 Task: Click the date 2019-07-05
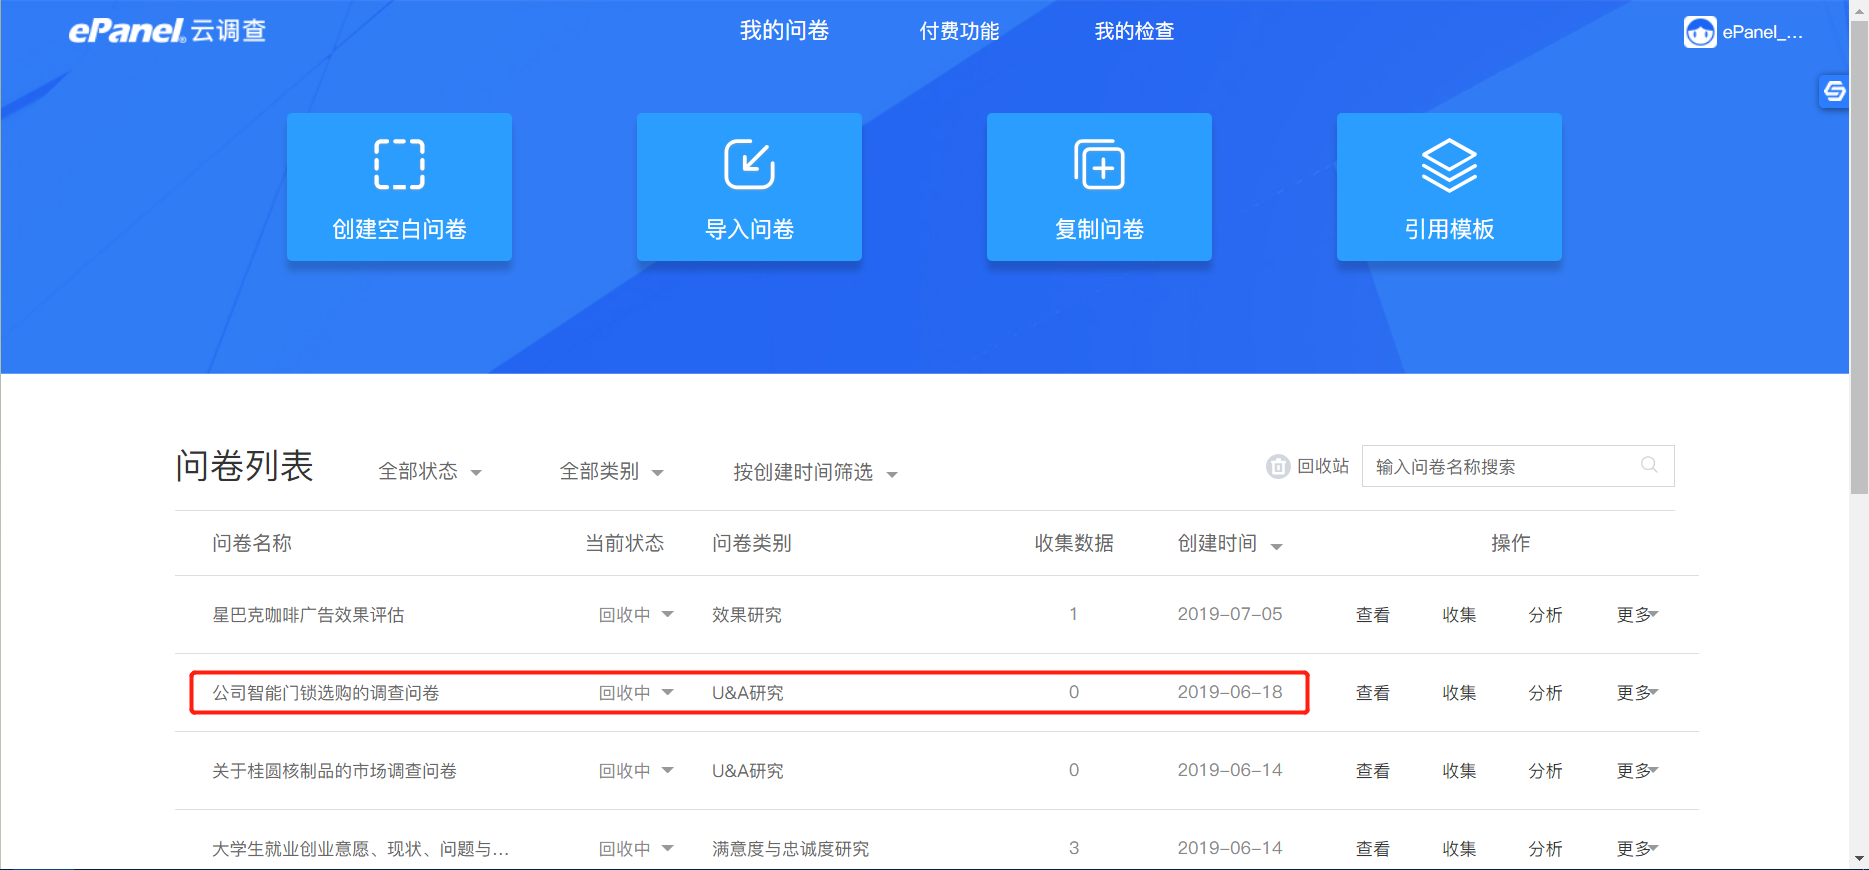(1229, 614)
